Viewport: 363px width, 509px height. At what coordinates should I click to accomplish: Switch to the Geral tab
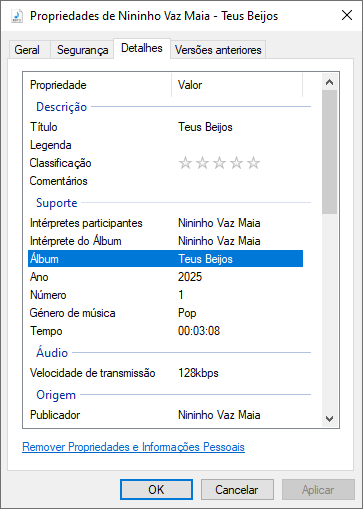[27, 50]
